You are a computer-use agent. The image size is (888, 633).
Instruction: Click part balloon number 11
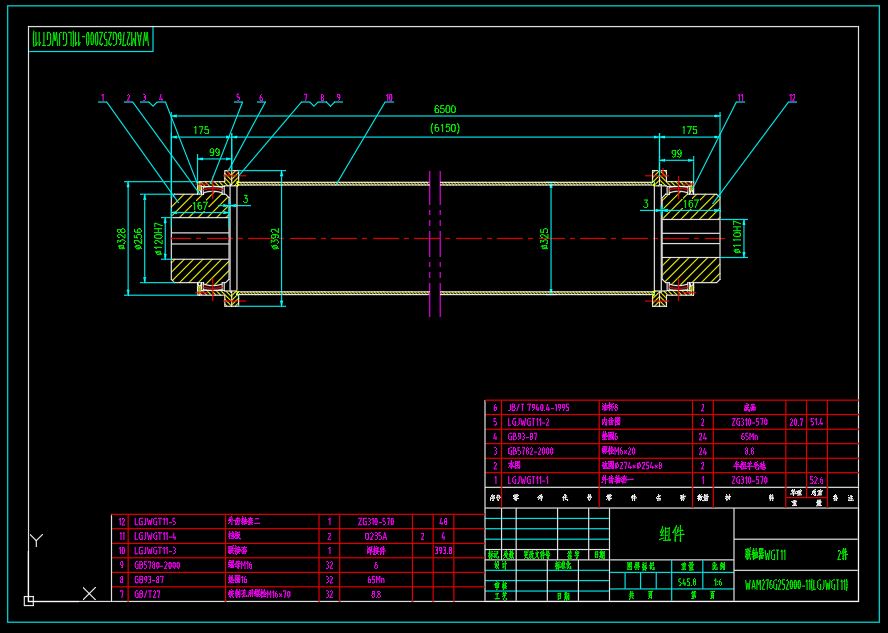click(x=740, y=98)
